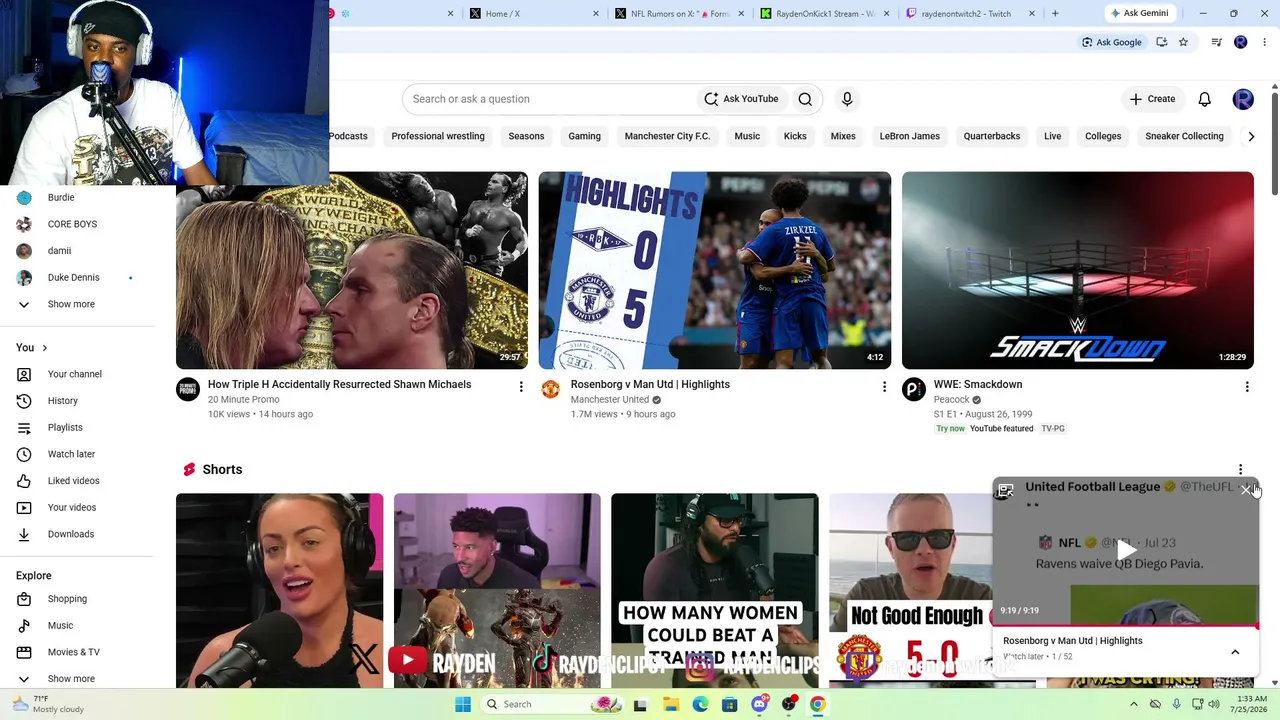The height and width of the screenshot is (720, 1280).
Task: Select the LeBron James chip
Action: [x=910, y=136]
